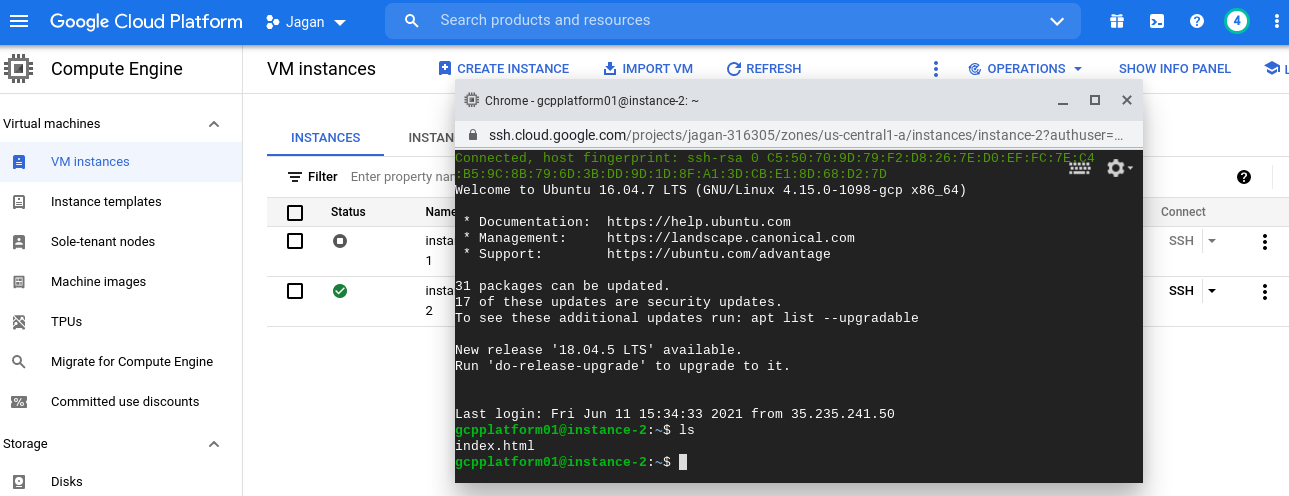Click the running green check status icon
The width and height of the screenshot is (1289, 496).
pyautogui.click(x=340, y=291)
